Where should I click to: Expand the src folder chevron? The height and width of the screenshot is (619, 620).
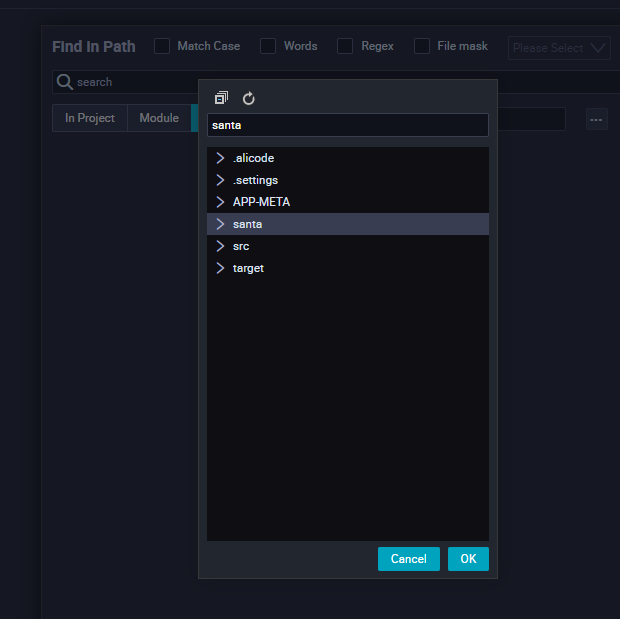pyautogui.click(x=220, y=246)
